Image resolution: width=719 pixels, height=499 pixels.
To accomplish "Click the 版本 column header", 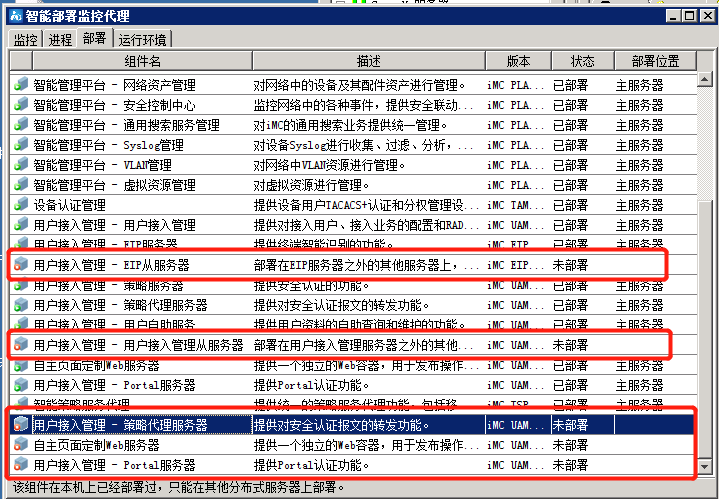I will click(x=518, y=61).
